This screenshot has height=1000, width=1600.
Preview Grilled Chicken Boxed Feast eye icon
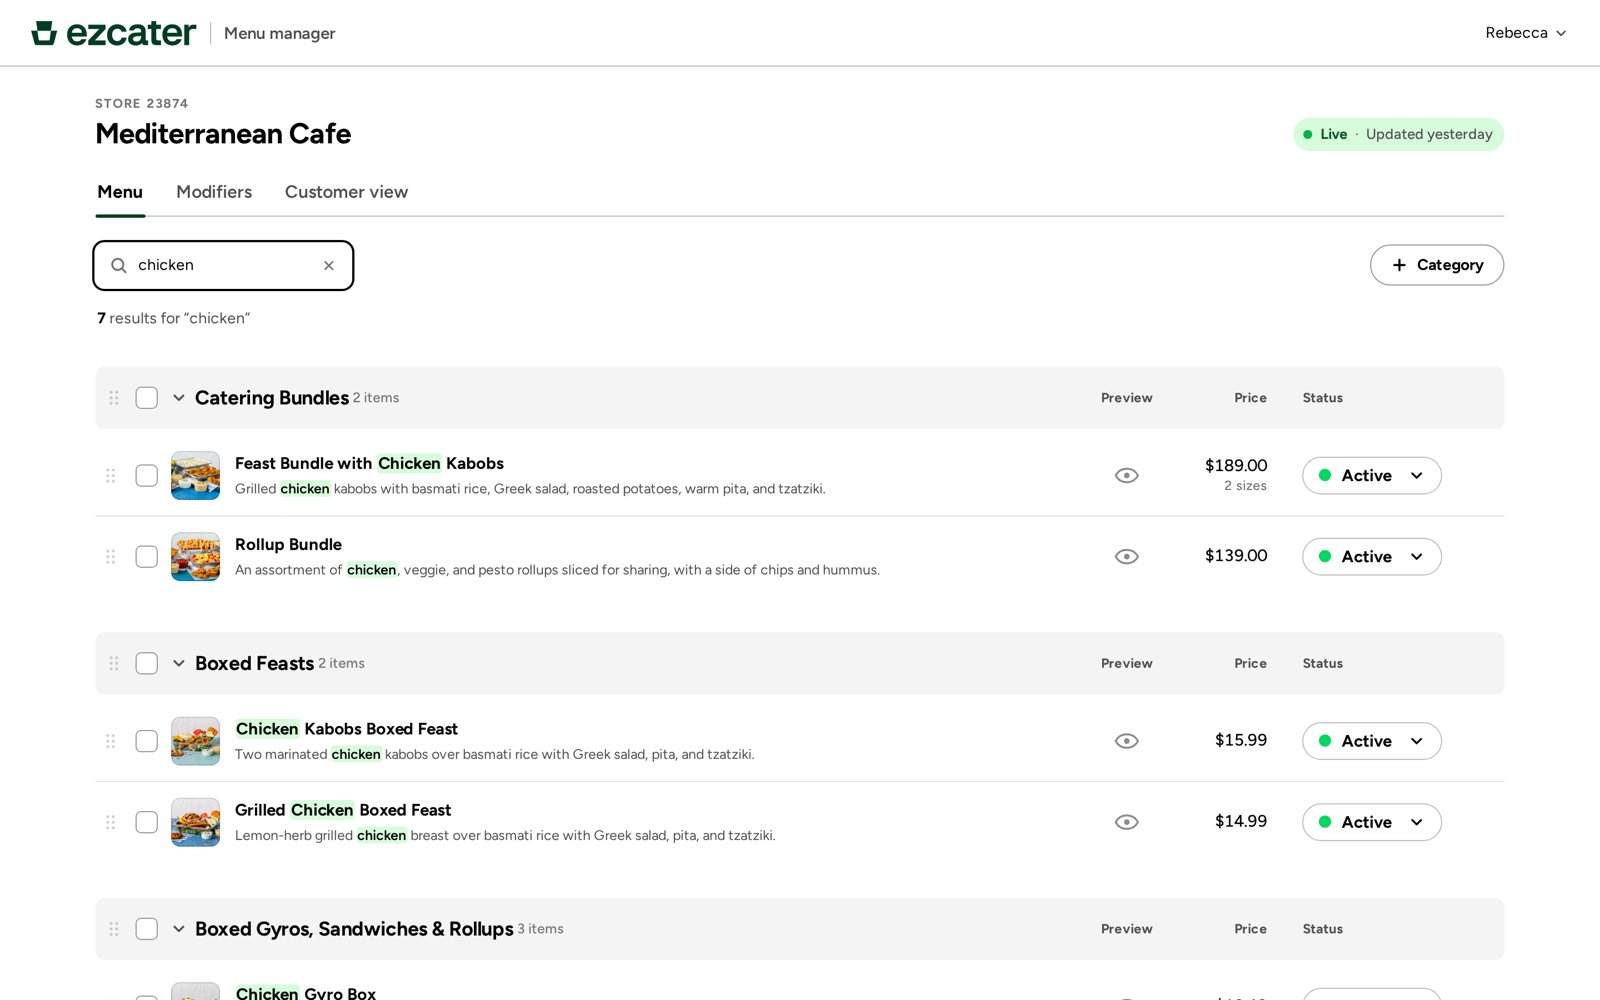pyautogui.click(x=1127, y=822)
